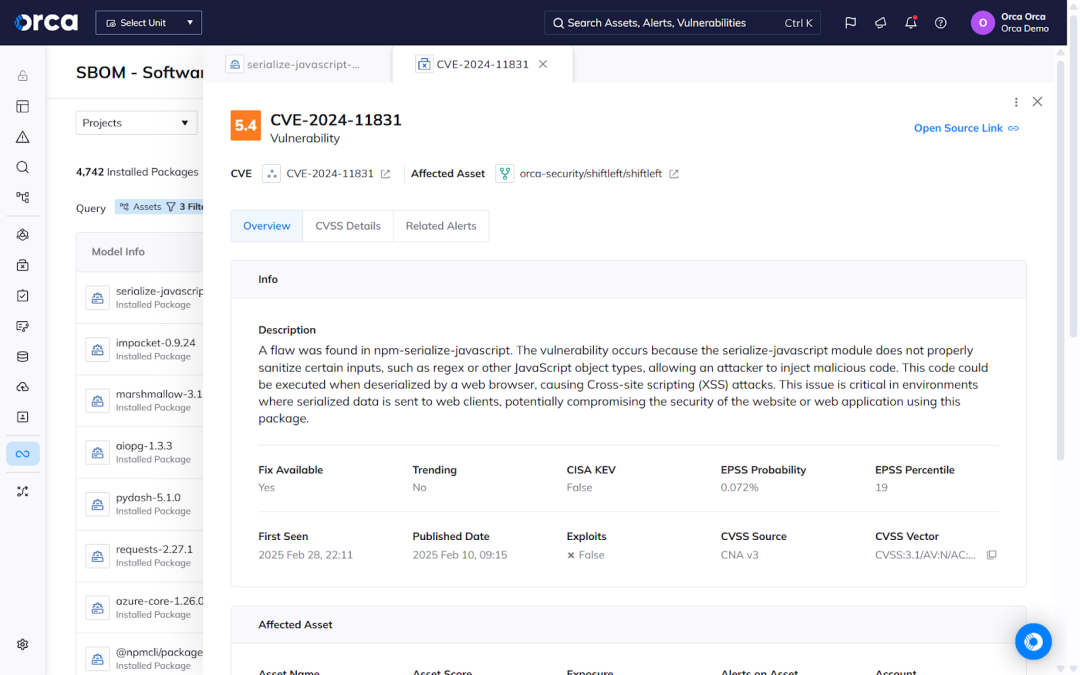
Task: Open the alerts triangle icon in sidebar
Action: coord(23,137)
